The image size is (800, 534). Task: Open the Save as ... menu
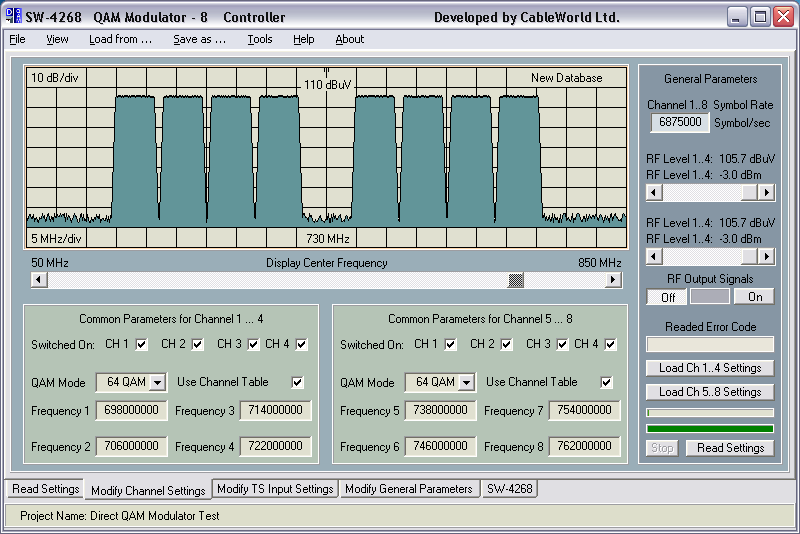pyautogui.click(x=199, y=39)
